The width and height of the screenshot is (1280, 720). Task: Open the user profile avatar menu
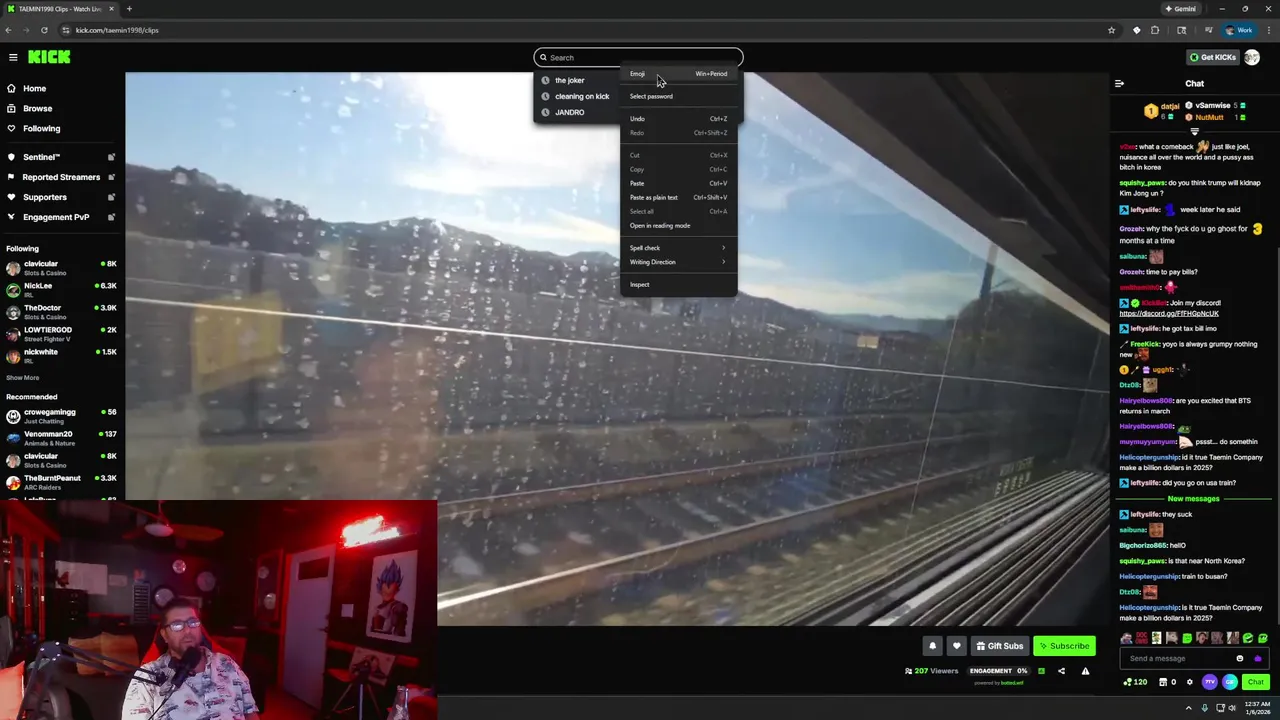click(x=1252, y=57)
